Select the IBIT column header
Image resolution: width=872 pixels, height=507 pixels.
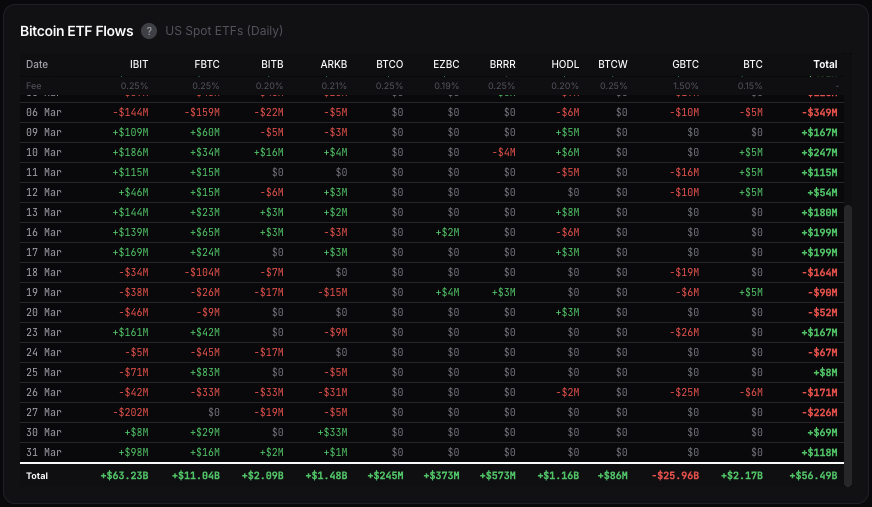(x=137, y=64)
